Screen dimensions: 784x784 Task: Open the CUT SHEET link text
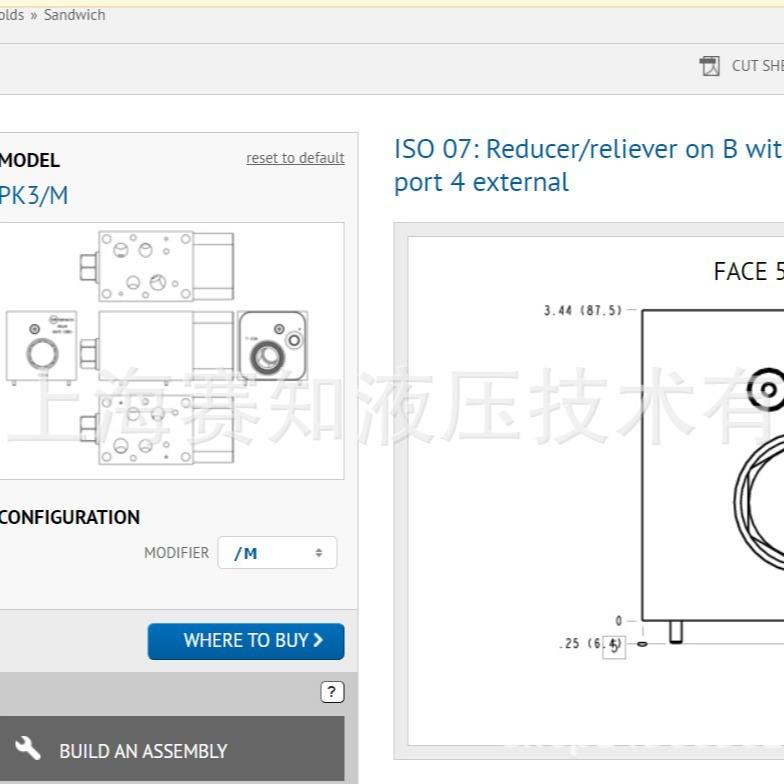click(758, 66)
